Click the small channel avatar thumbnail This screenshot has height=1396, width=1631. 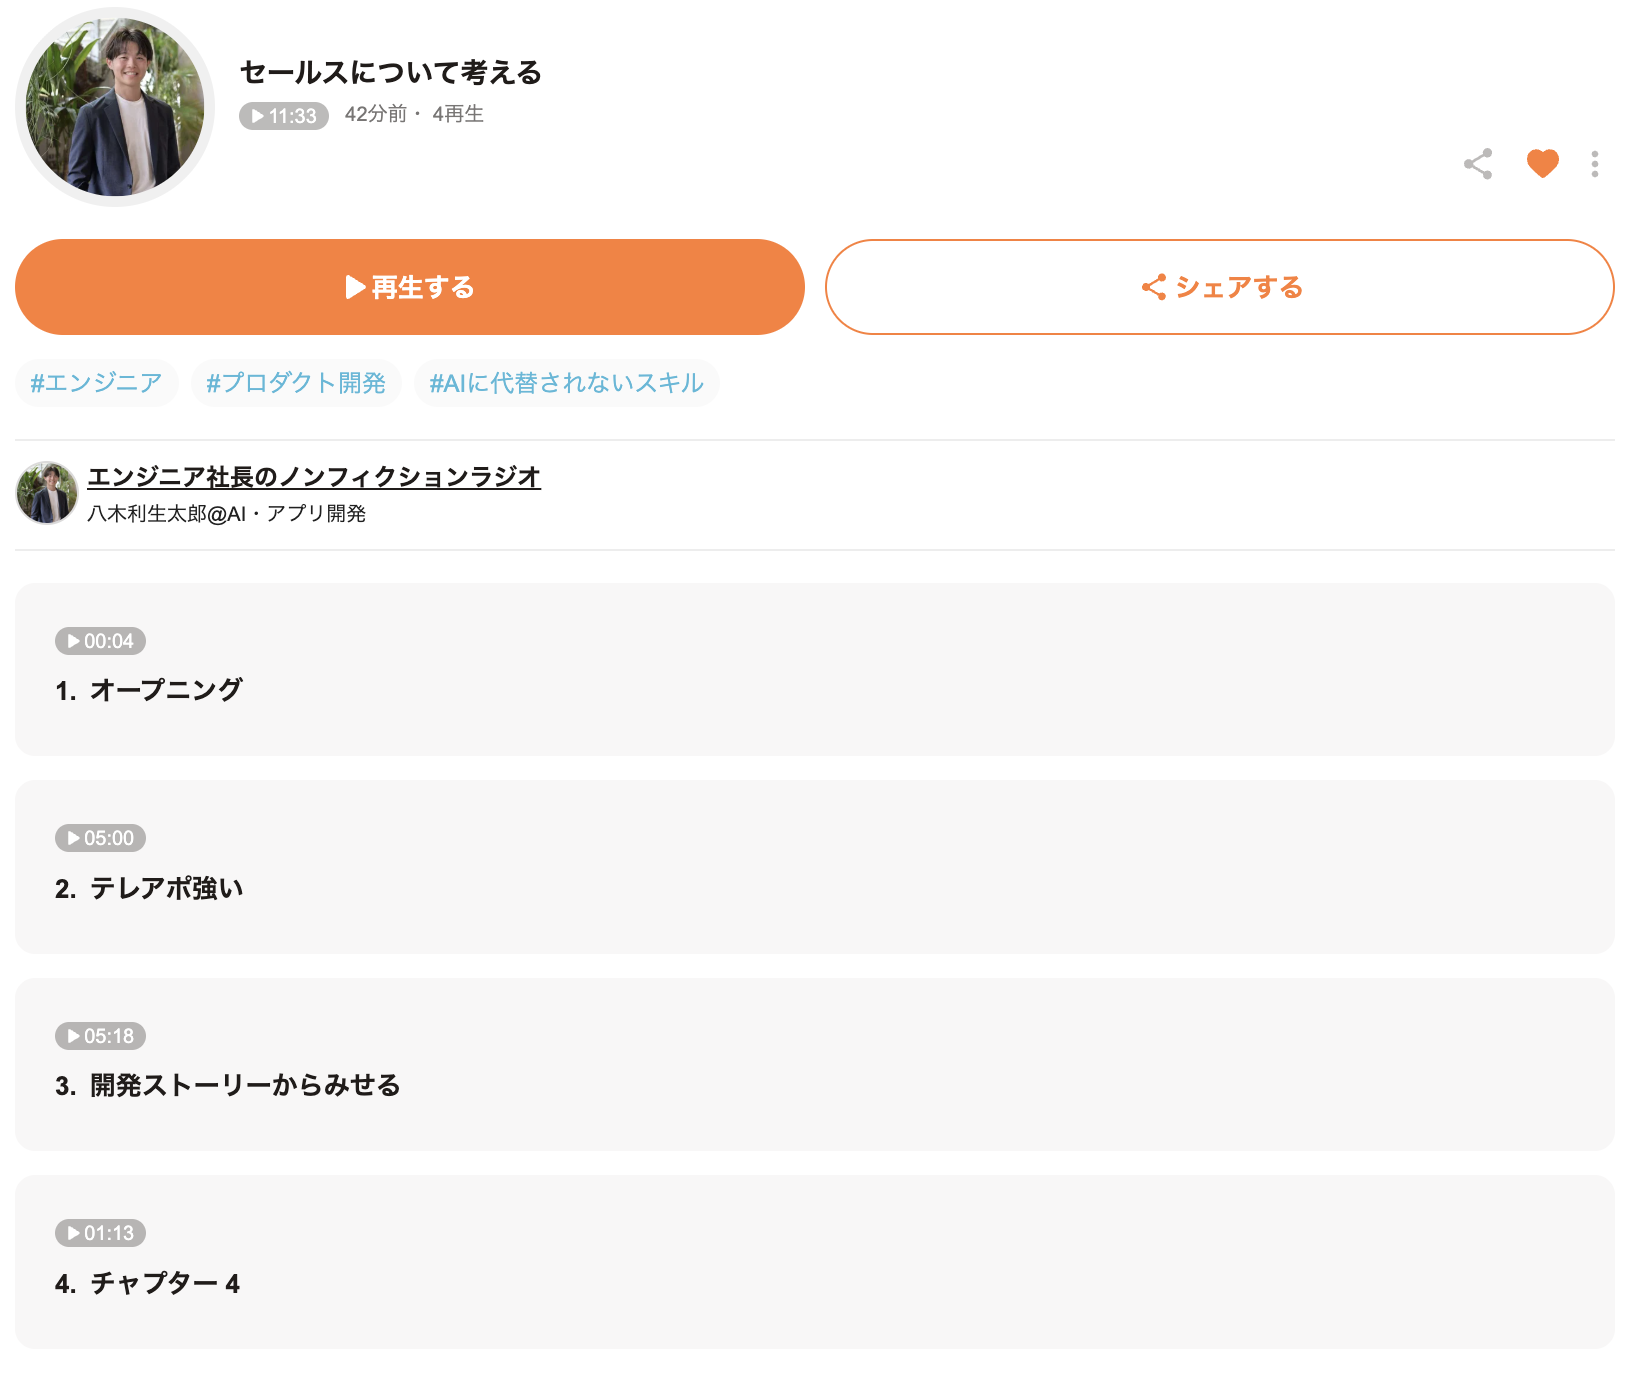47,493
